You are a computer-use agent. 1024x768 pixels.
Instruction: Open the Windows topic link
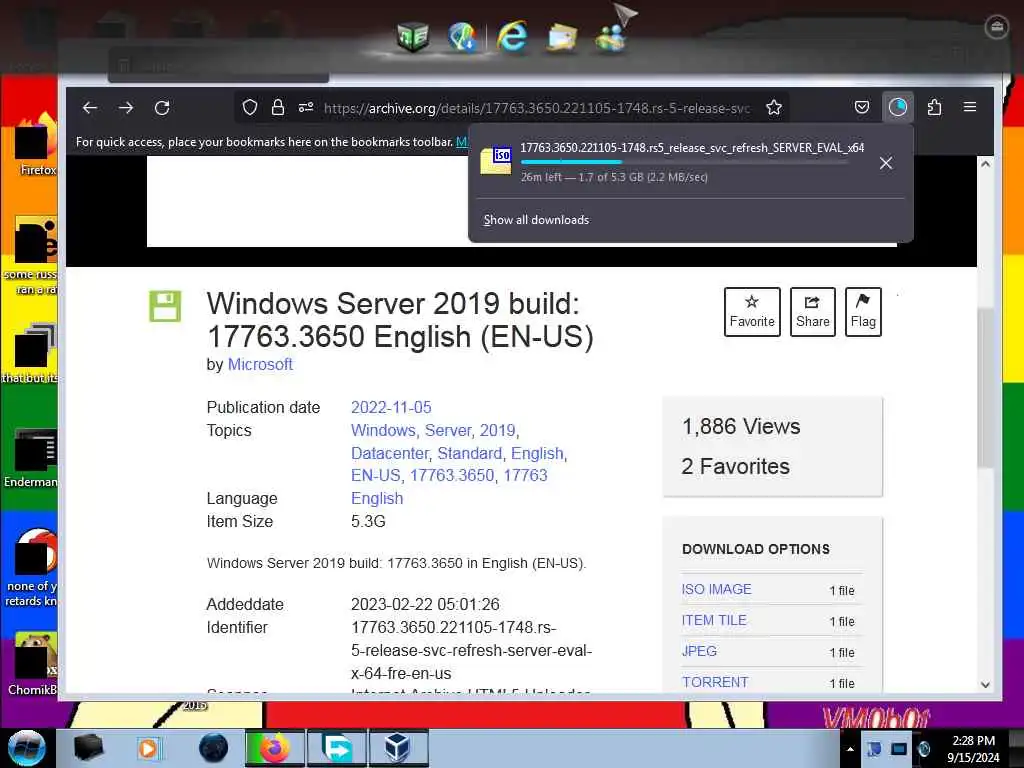pyautogui.click(x=383, y=430)
